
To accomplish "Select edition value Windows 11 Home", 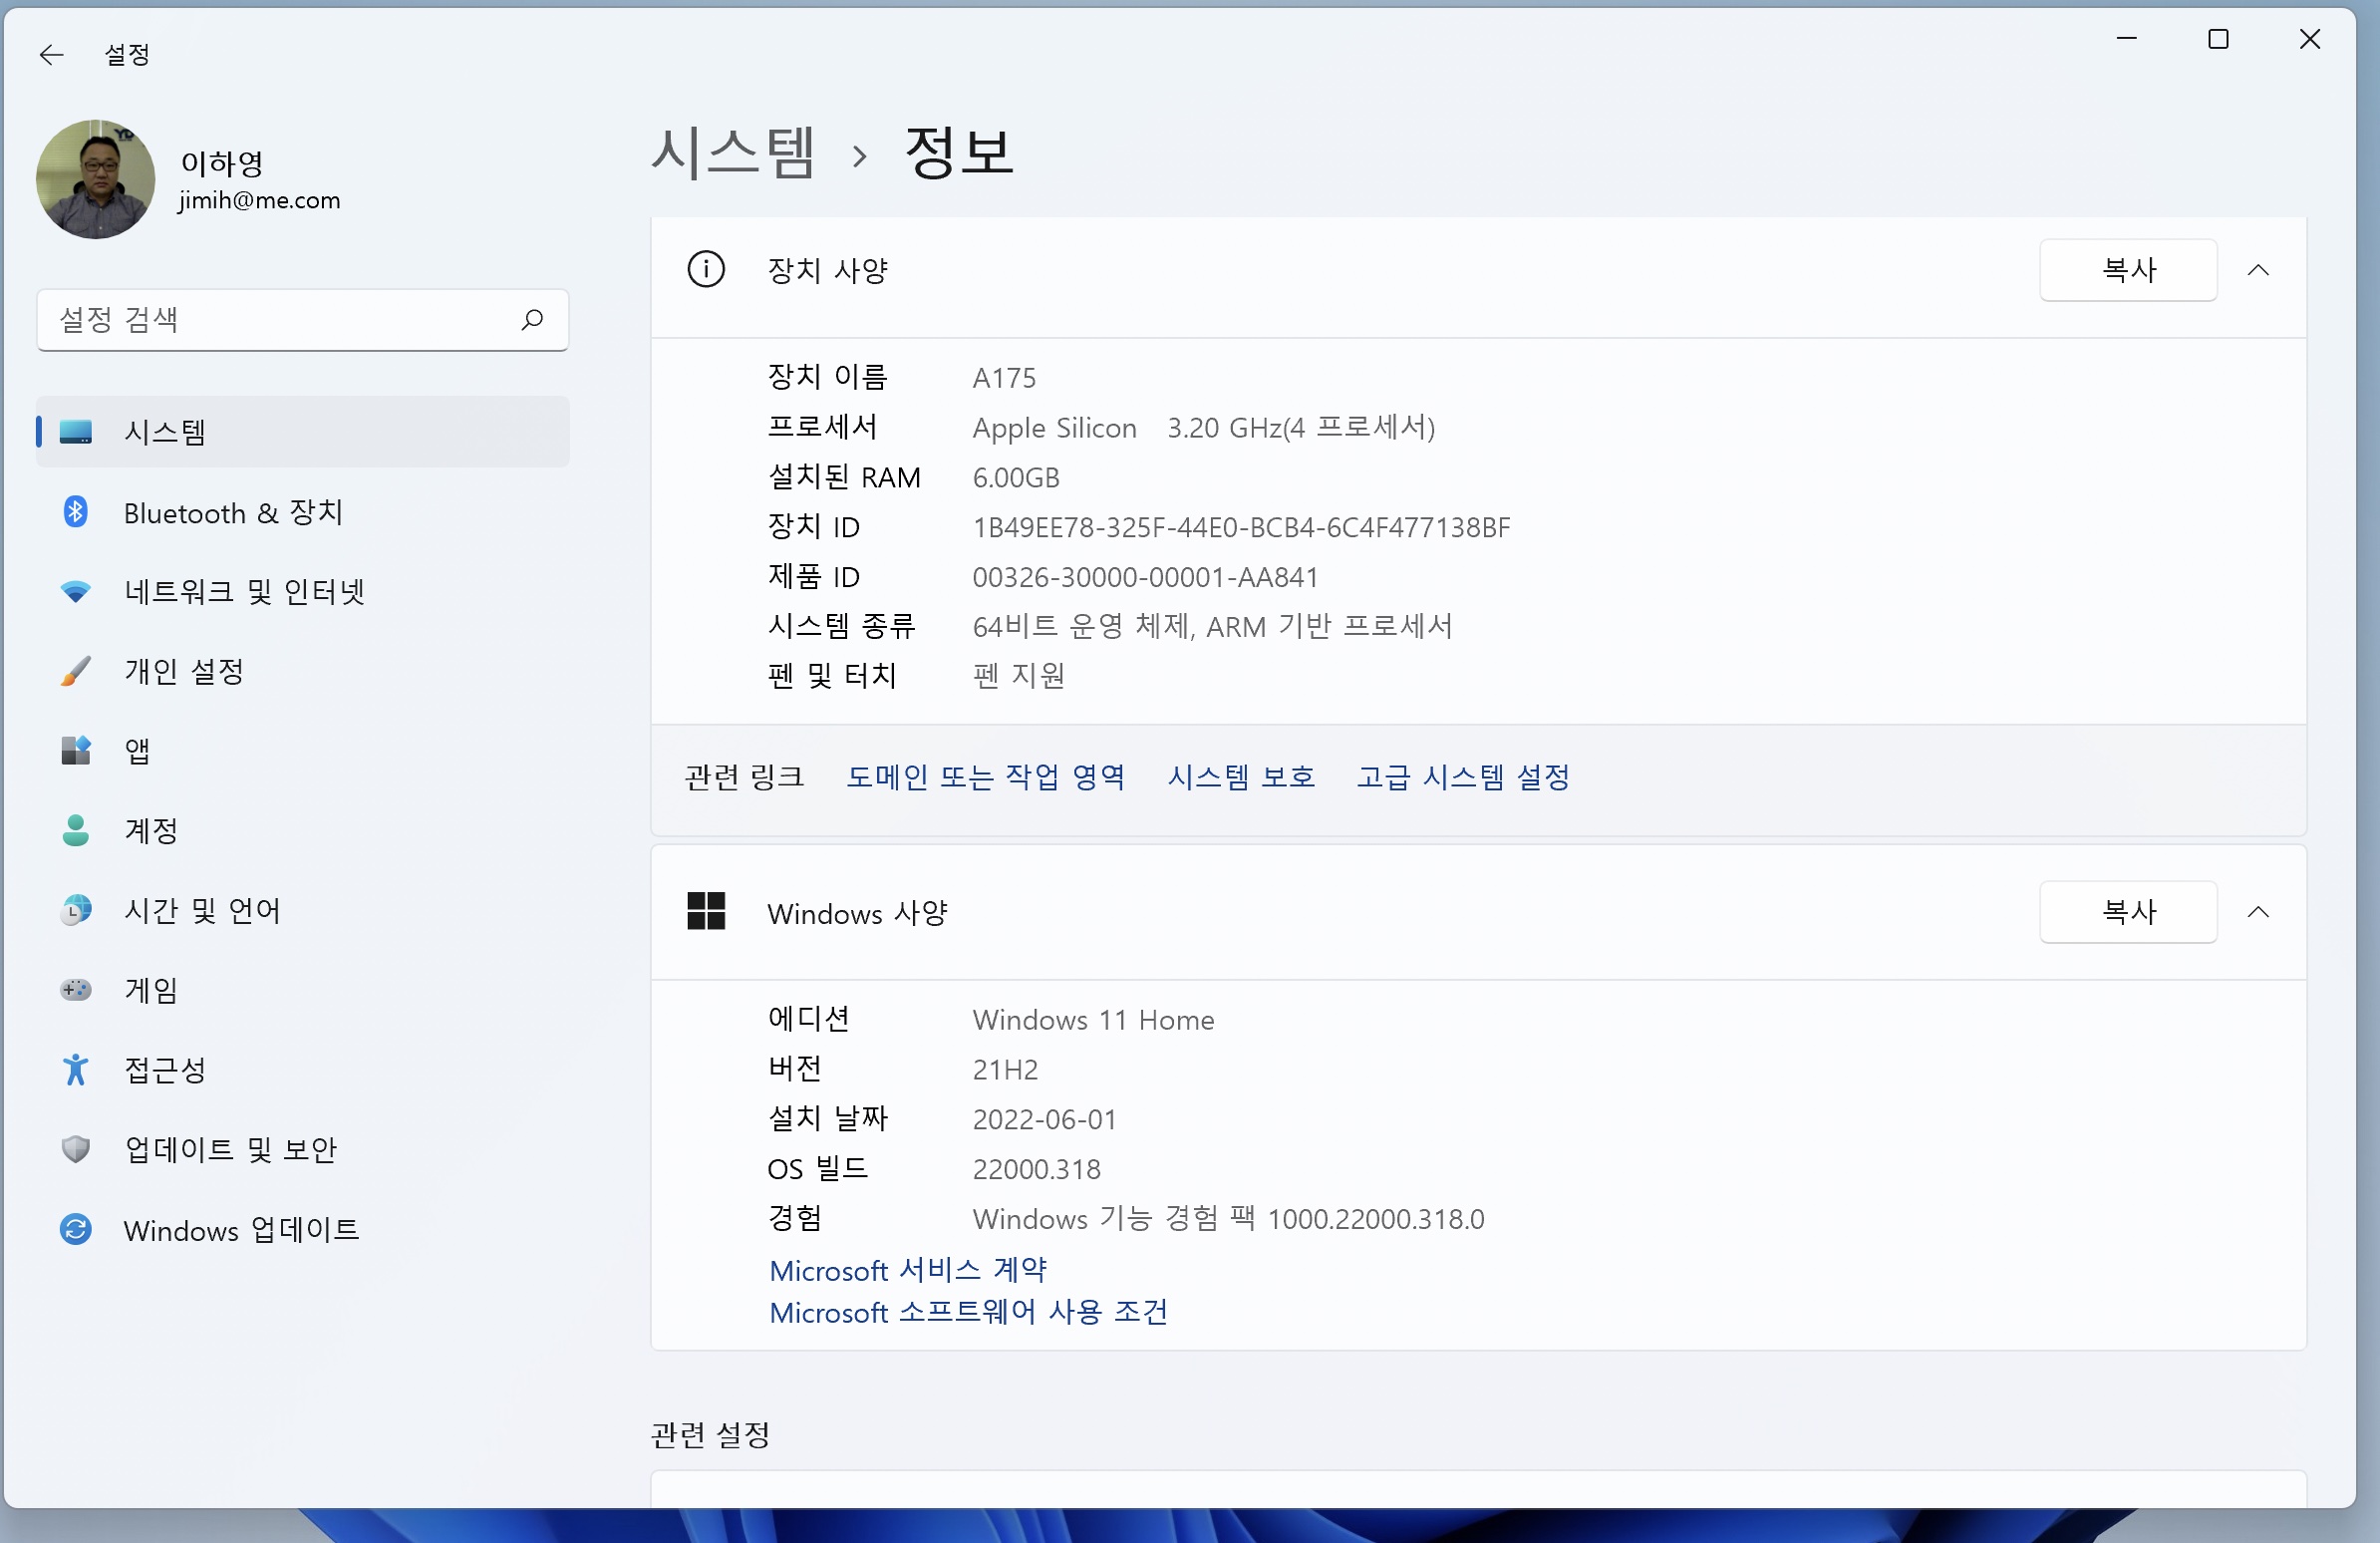I will pos(1094,1020).
